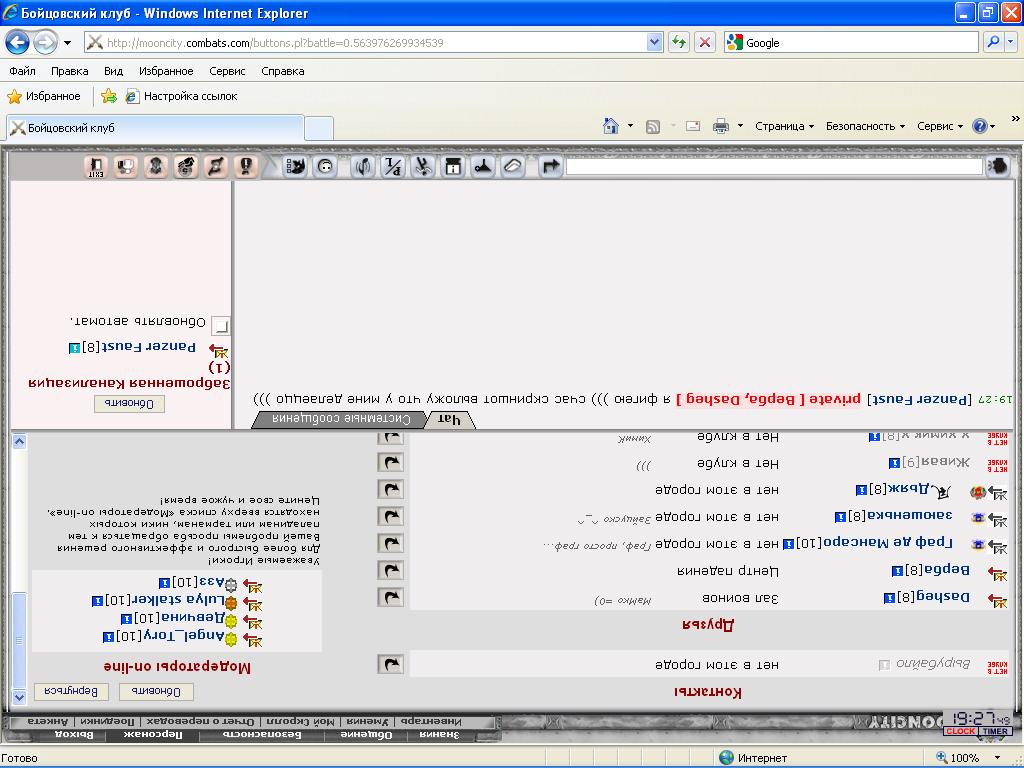This screenshot has height=768, width=1024.
Task: Open the Файл menu
Action: [22, 71]
